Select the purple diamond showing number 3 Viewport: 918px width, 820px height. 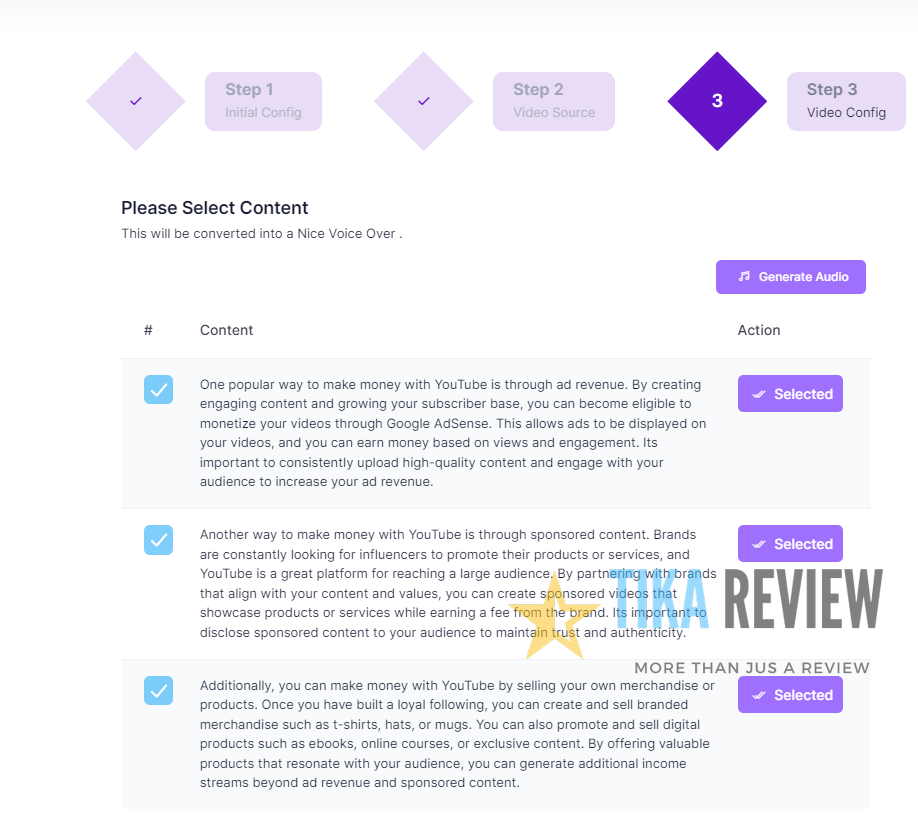(716, 101)
